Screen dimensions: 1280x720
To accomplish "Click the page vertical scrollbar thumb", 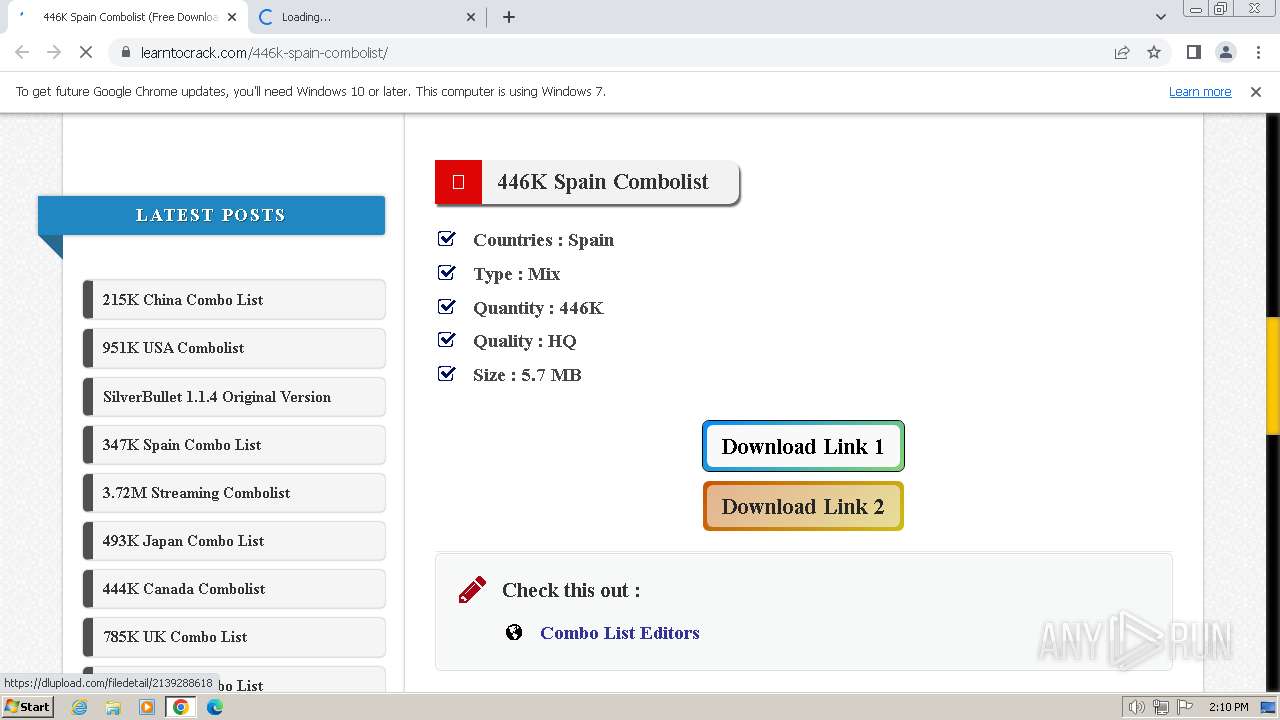I will [x=1272, y=375].
